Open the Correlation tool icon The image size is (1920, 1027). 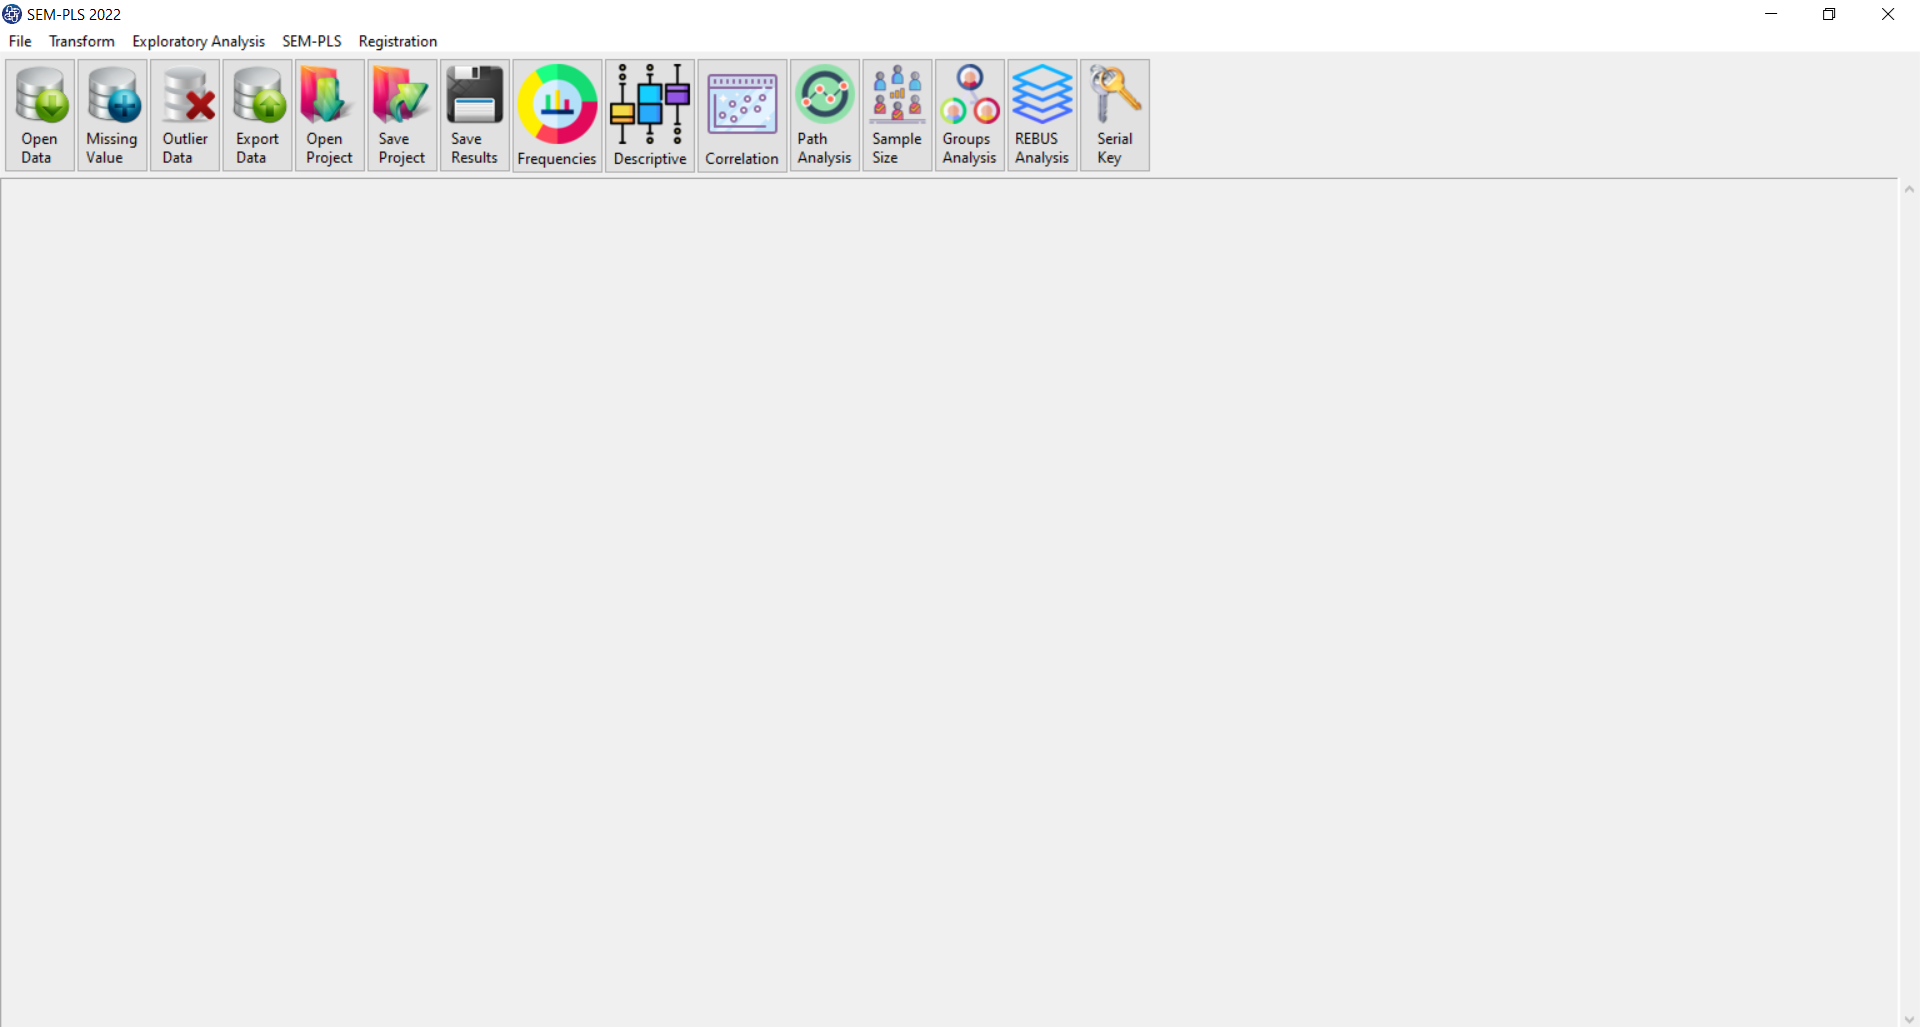click(742, 116)
